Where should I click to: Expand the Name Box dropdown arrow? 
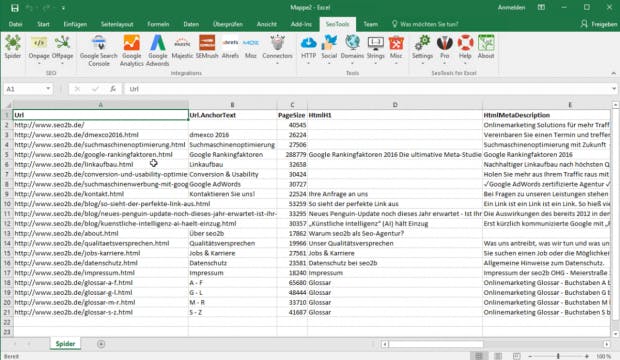click(x=48, y=89)
